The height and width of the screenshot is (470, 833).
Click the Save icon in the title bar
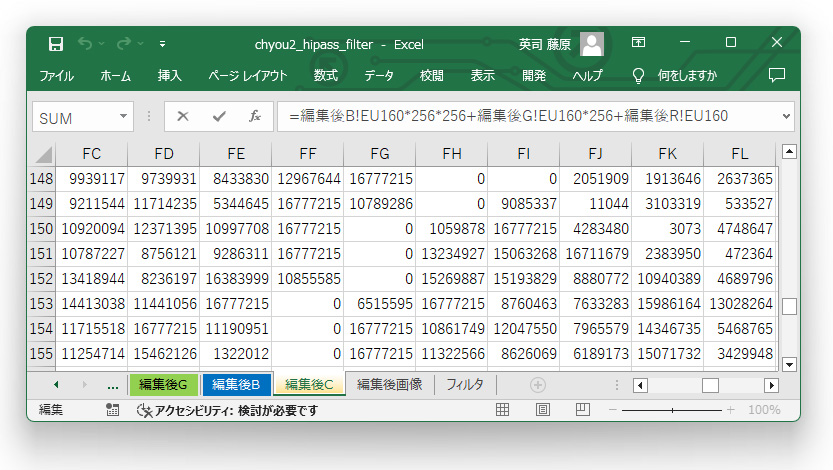click(x=56, y=44)
